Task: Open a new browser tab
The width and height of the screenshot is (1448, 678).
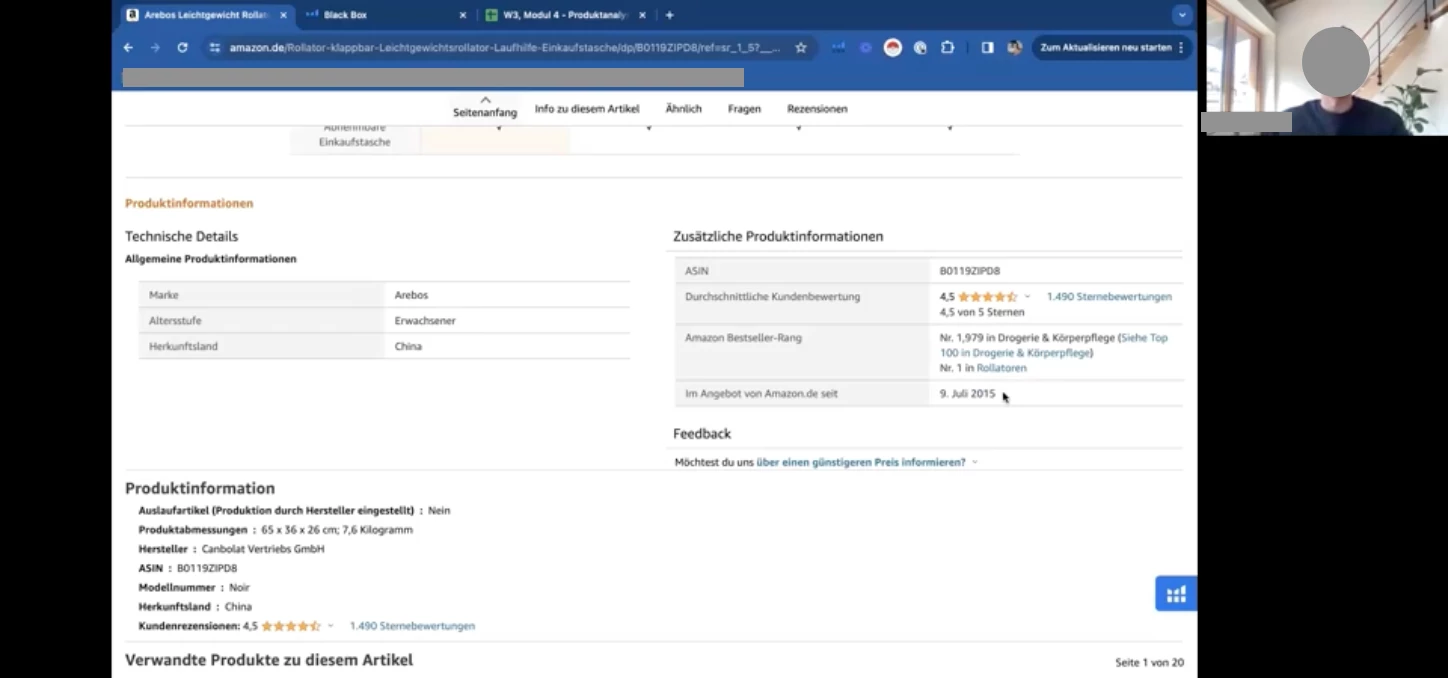Action: (669, 15)
